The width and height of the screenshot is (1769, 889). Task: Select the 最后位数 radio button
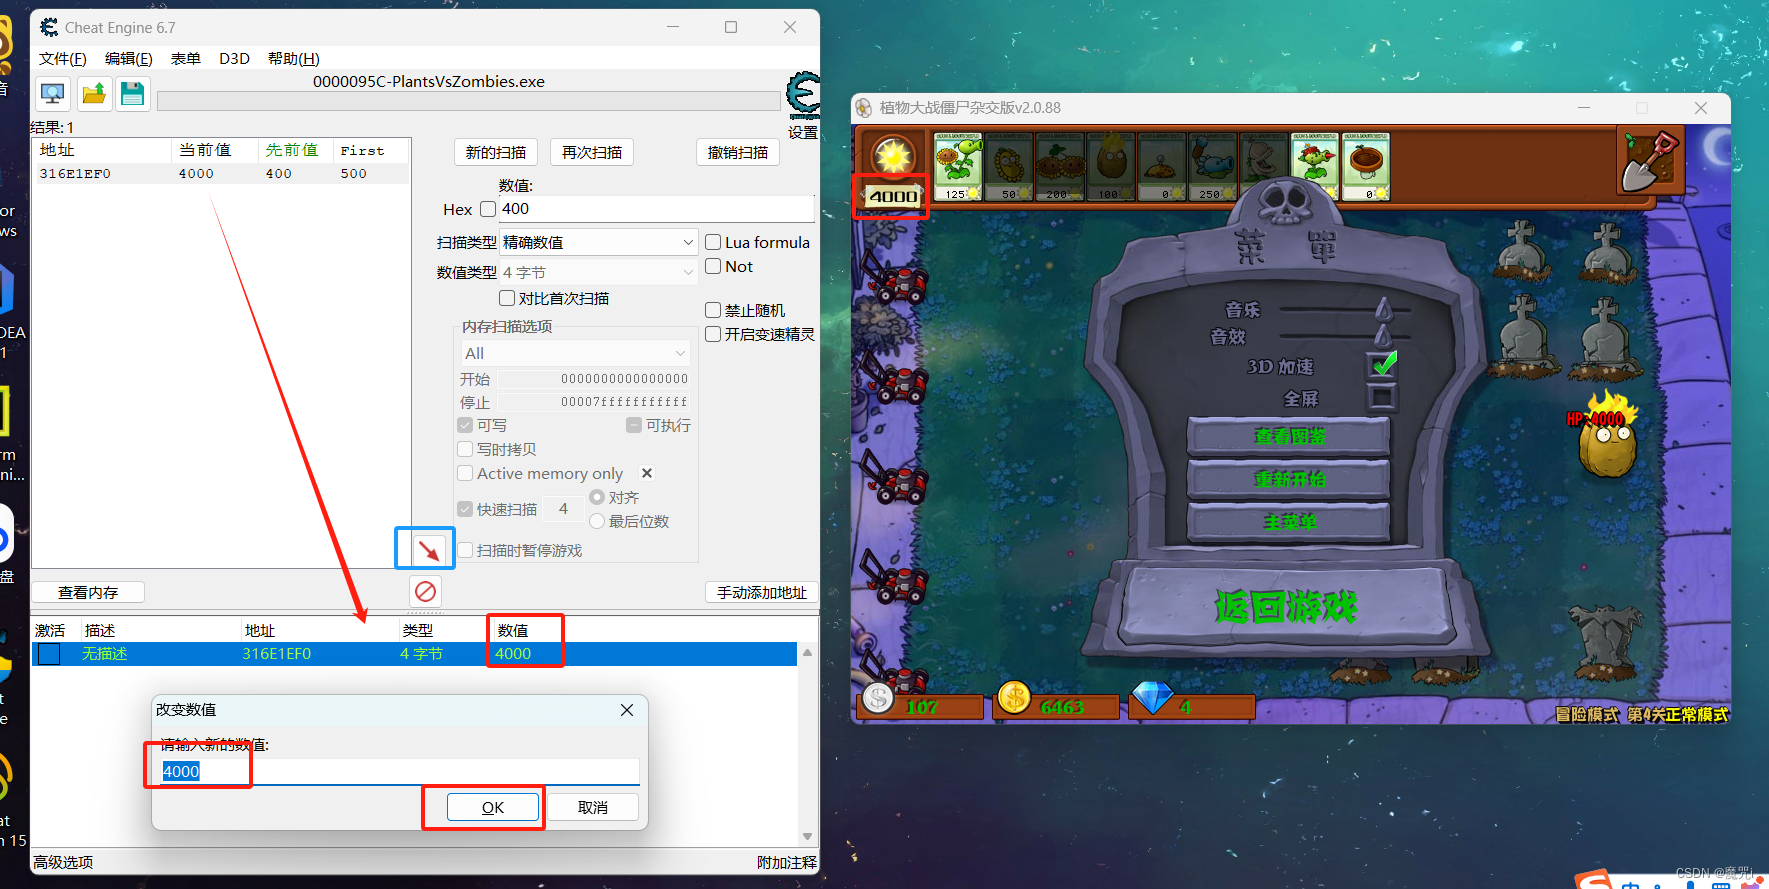tap(597, 521)
